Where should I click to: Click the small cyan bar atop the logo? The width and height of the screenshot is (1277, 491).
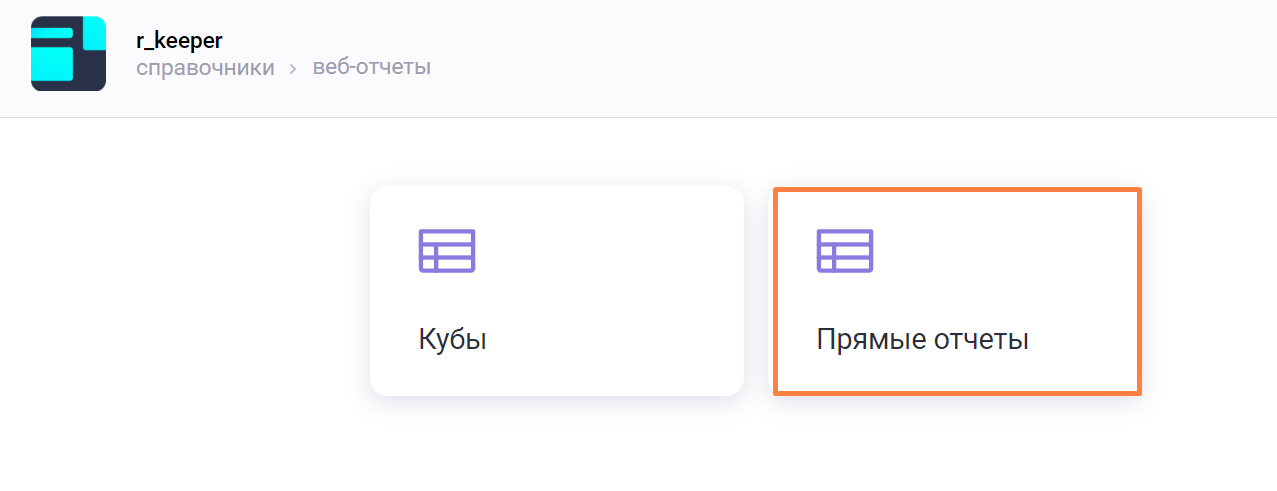pyautogui.click(x=52, y=33)
